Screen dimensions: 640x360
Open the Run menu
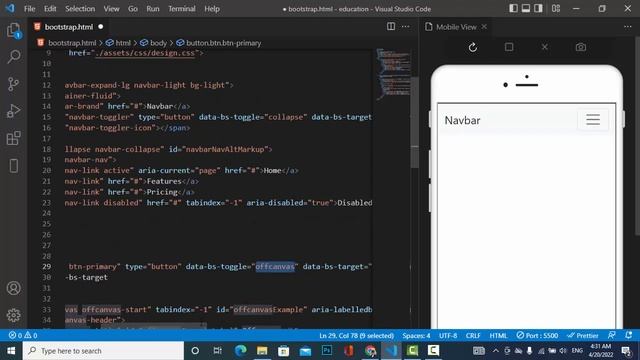[153, 9]
